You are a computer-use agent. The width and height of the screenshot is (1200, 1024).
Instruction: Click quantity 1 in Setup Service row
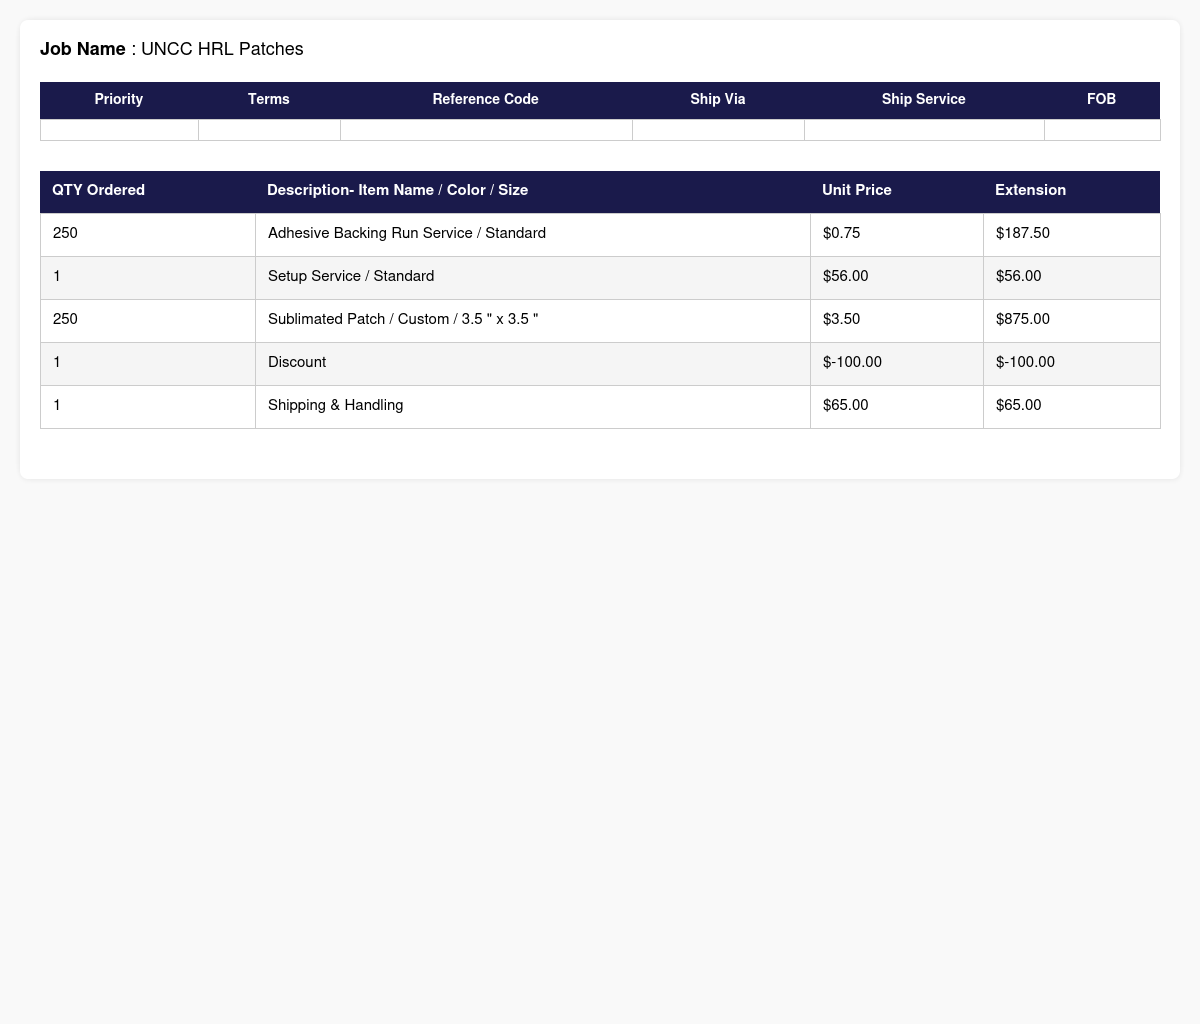(x=57, y=276)
